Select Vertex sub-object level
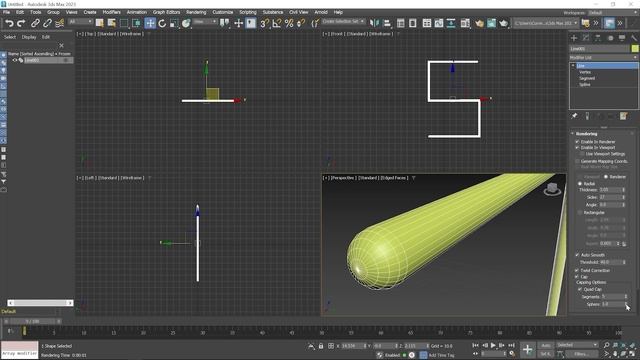640x360 pixels. 585,72
